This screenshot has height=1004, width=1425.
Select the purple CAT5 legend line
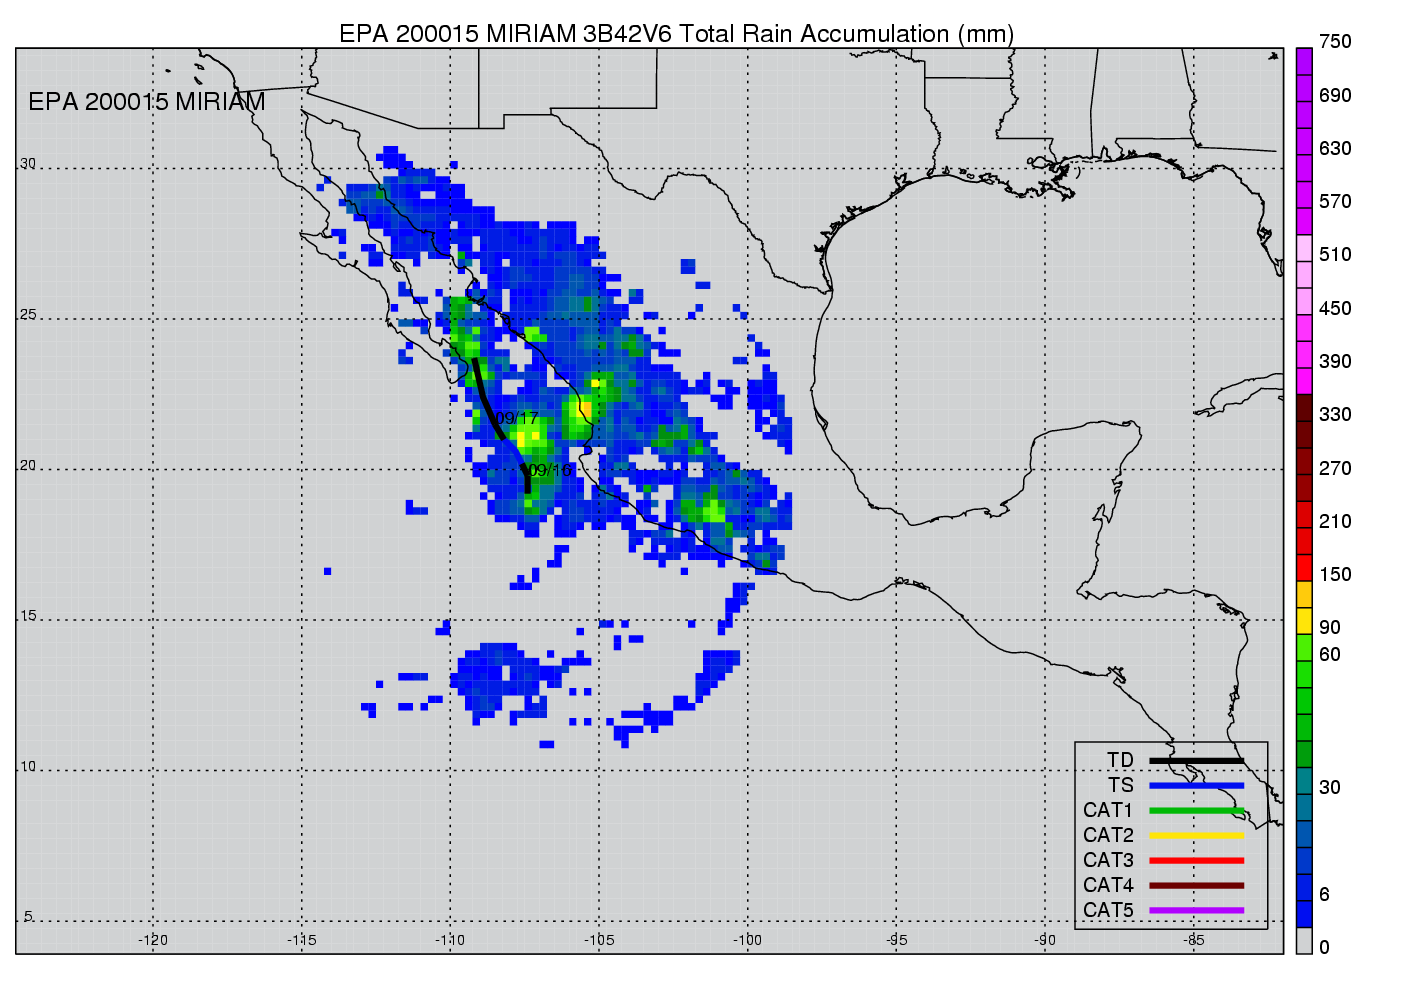click(1196, 911)
